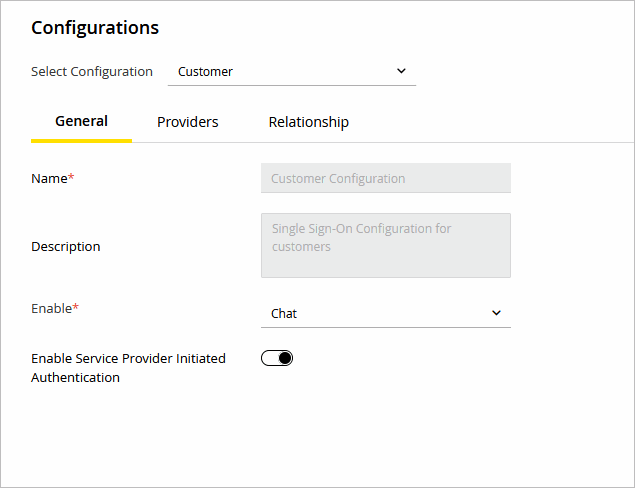Click the Enable field label
This screenshot has width=635, height=488.
tap(55, 308)
